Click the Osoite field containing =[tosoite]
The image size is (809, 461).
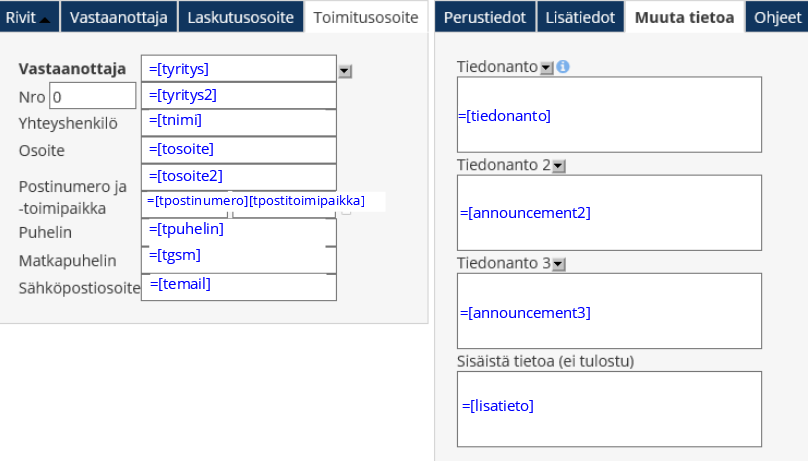tap(238, 150)
